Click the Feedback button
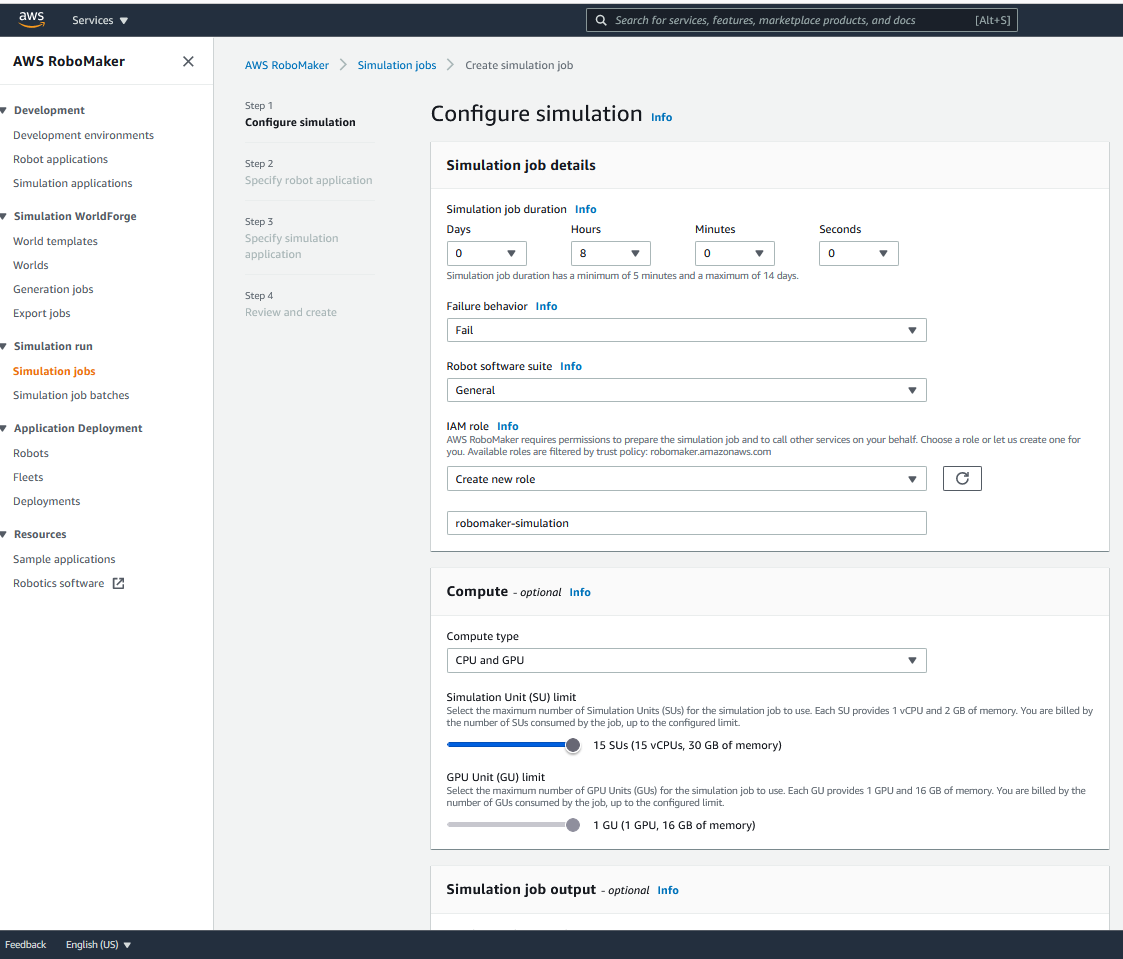This screenshot has width=1123, height=959. [26, 945]
